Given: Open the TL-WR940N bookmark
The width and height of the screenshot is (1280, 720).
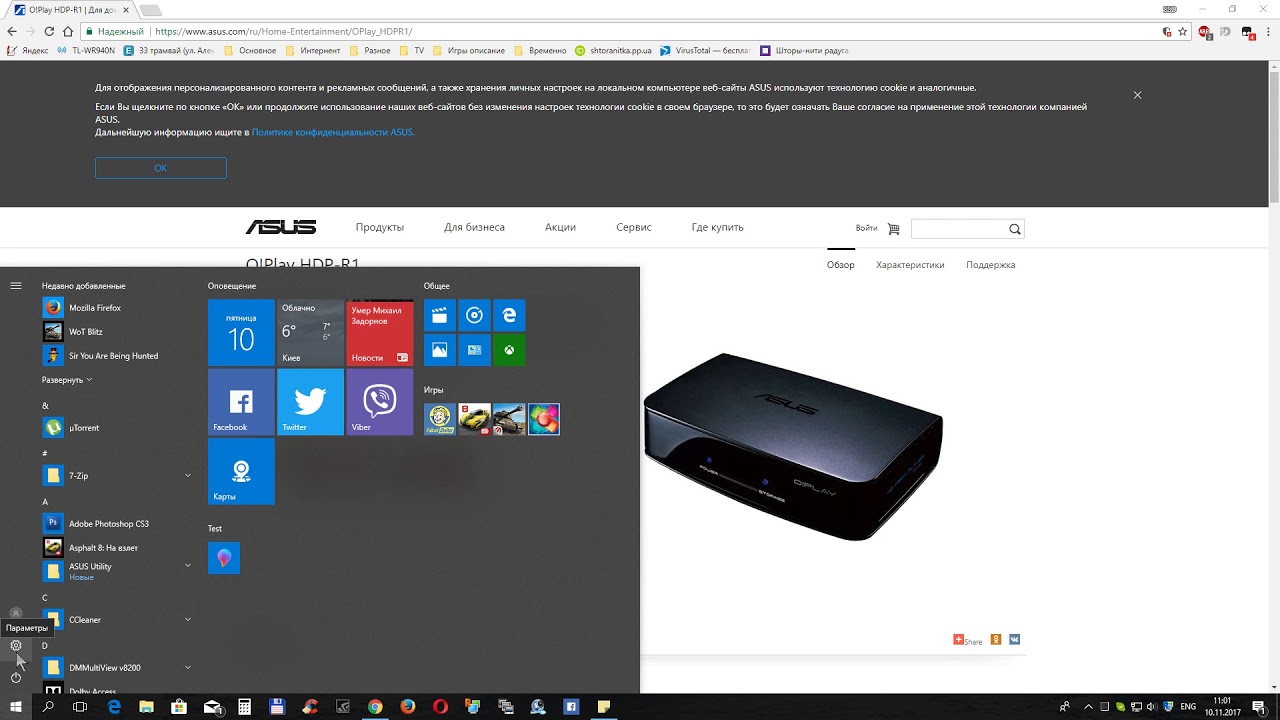Looking at the screenshot, I should (x=86, y=50).
